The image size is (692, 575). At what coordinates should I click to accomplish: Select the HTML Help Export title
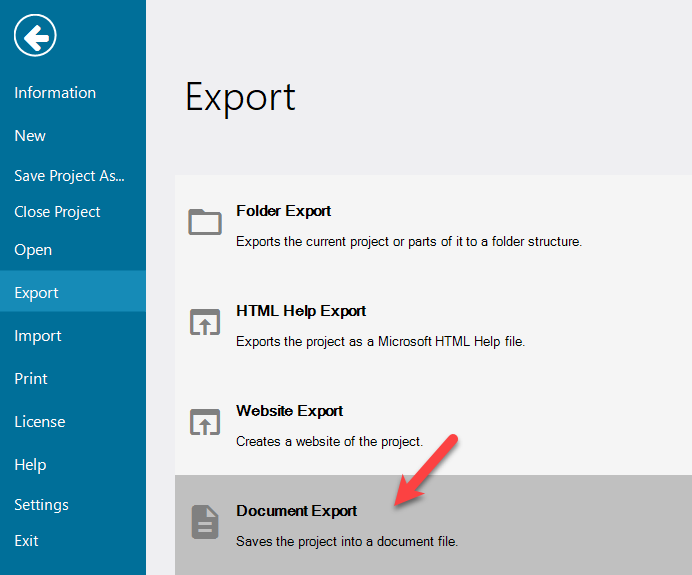coord(301,311)
